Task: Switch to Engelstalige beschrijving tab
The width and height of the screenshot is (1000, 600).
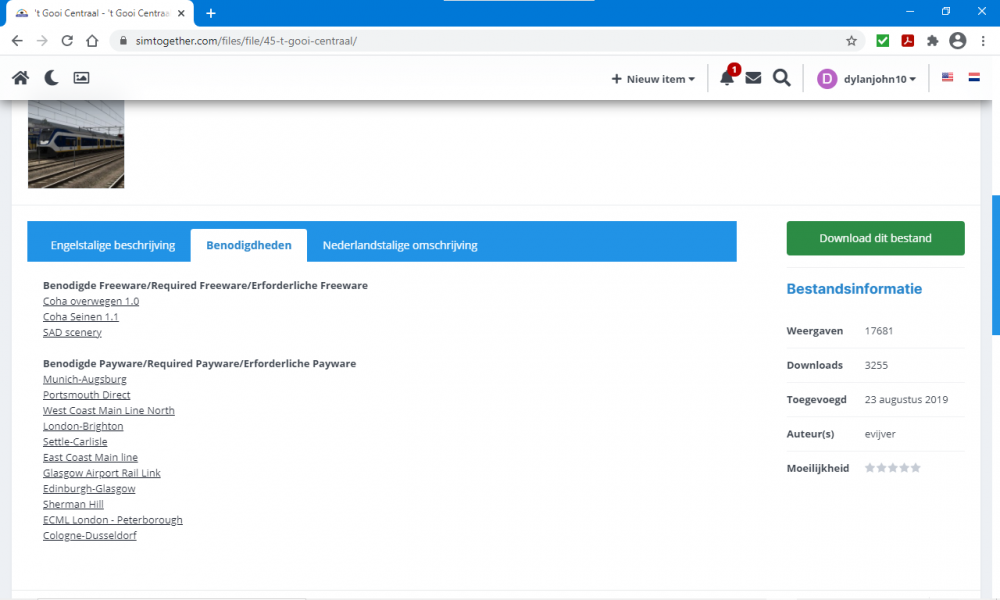Action: click(x=113, y=245)
